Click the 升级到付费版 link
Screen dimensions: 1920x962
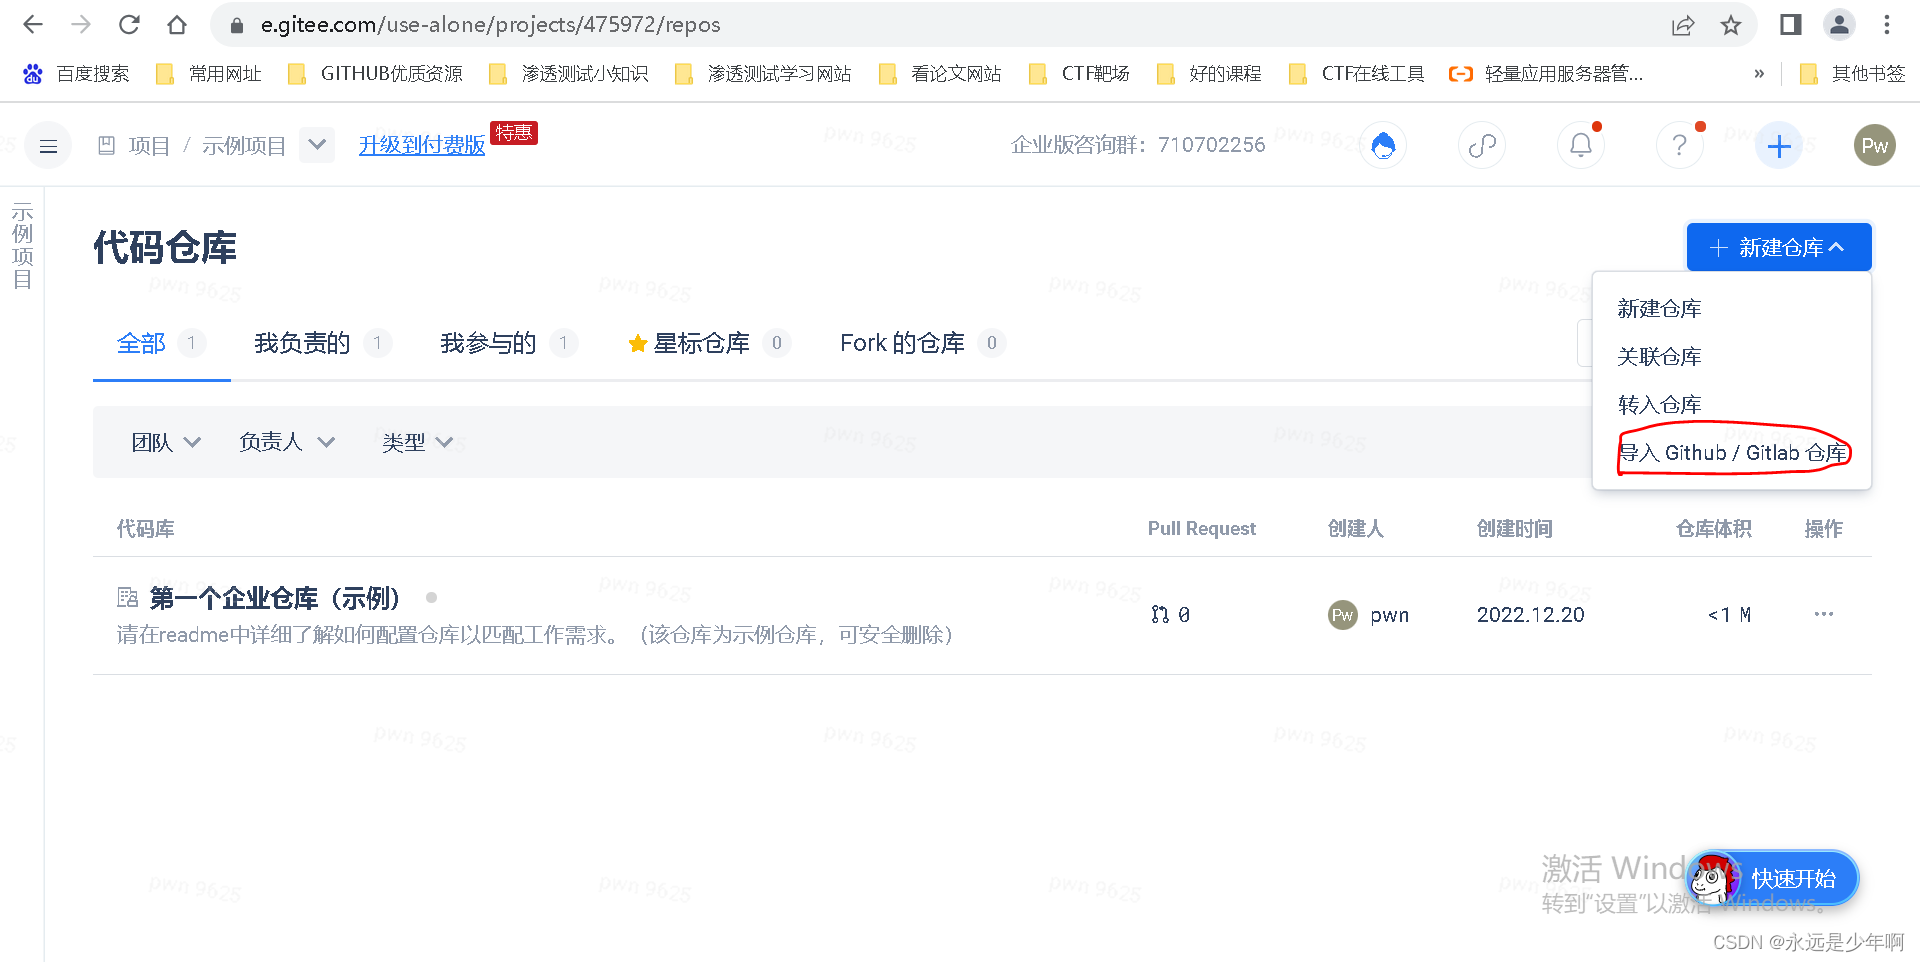tap(421, 145)
